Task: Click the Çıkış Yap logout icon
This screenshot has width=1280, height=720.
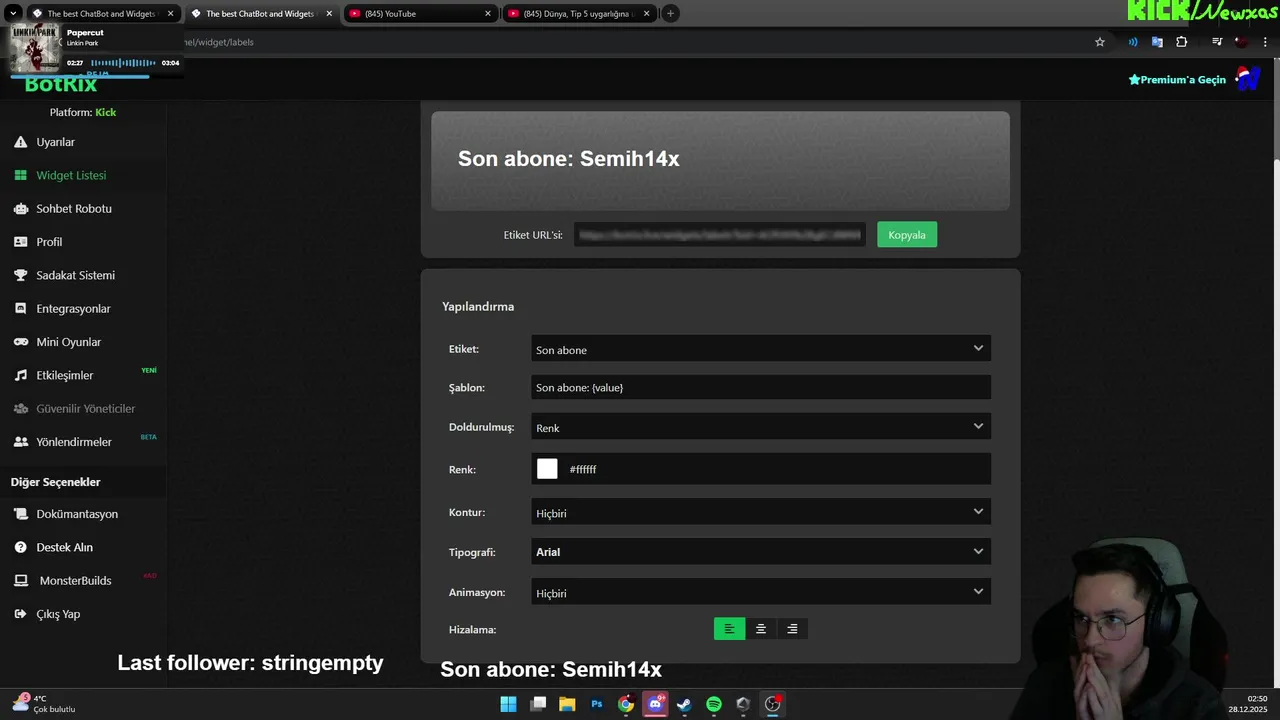Action: coord(20,614)
